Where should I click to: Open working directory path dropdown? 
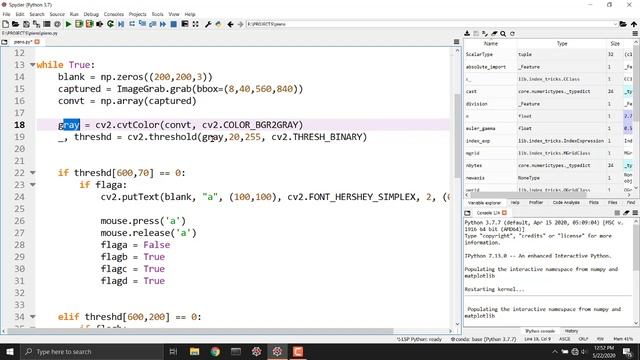[x=615, y=24]
